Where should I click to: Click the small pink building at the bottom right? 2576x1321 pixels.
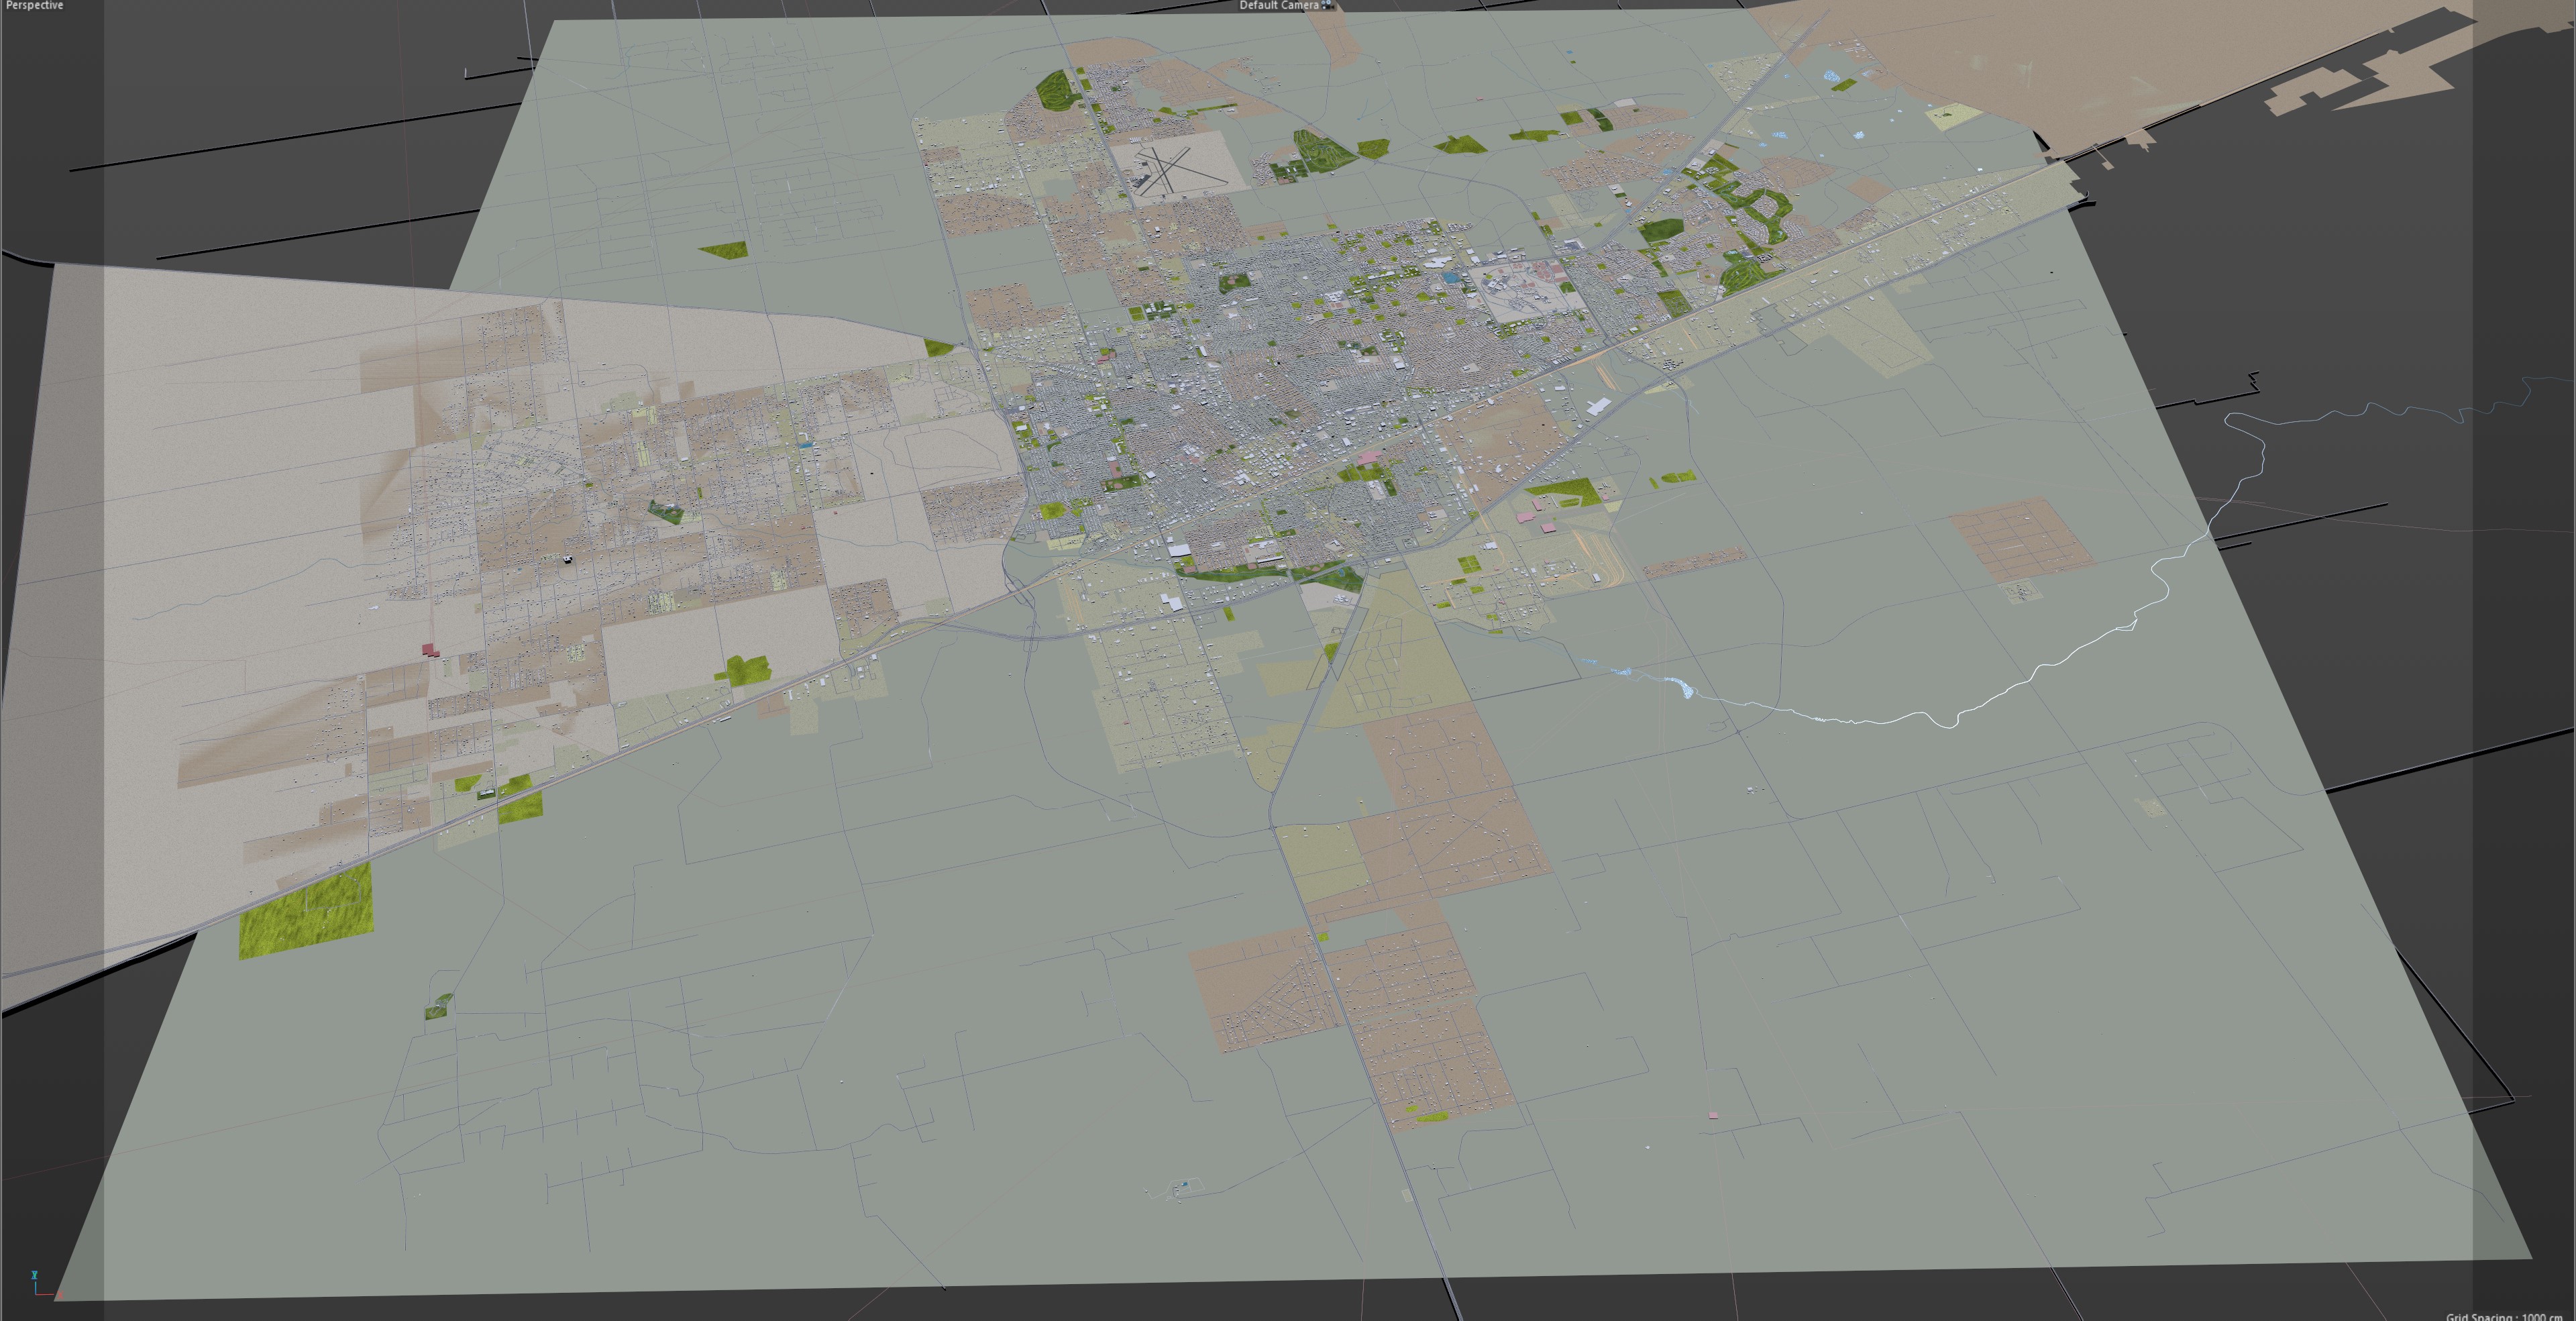[1712, 1115]
